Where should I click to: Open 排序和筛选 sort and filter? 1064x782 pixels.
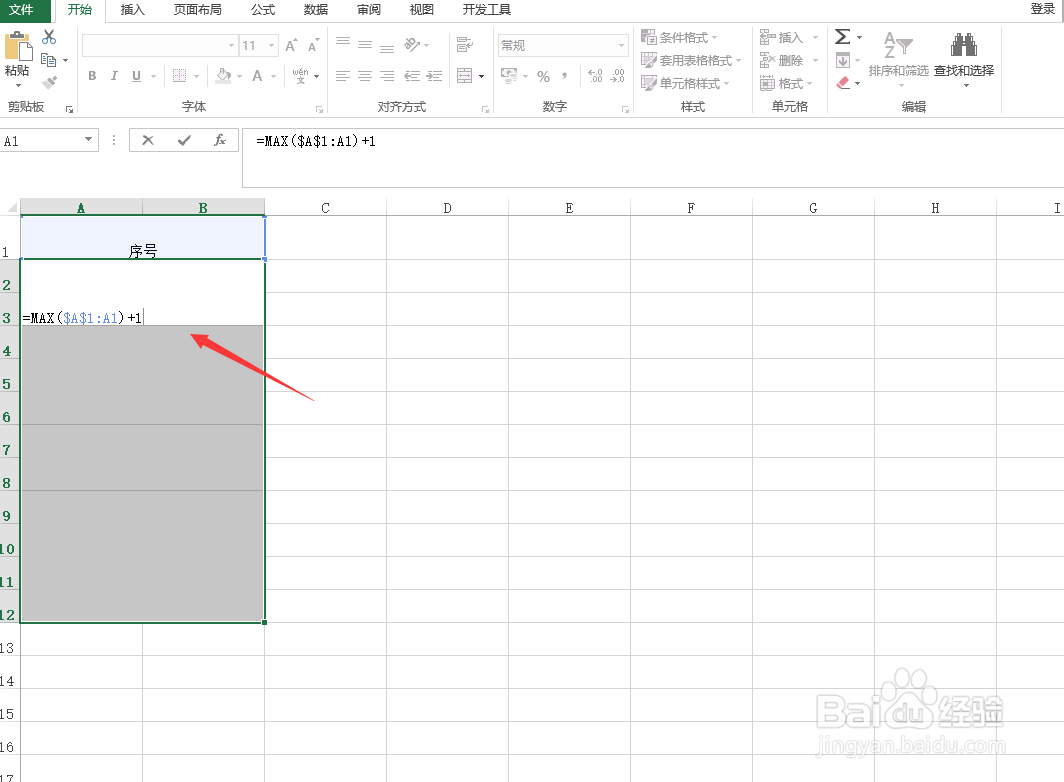[x=898, y=58]
